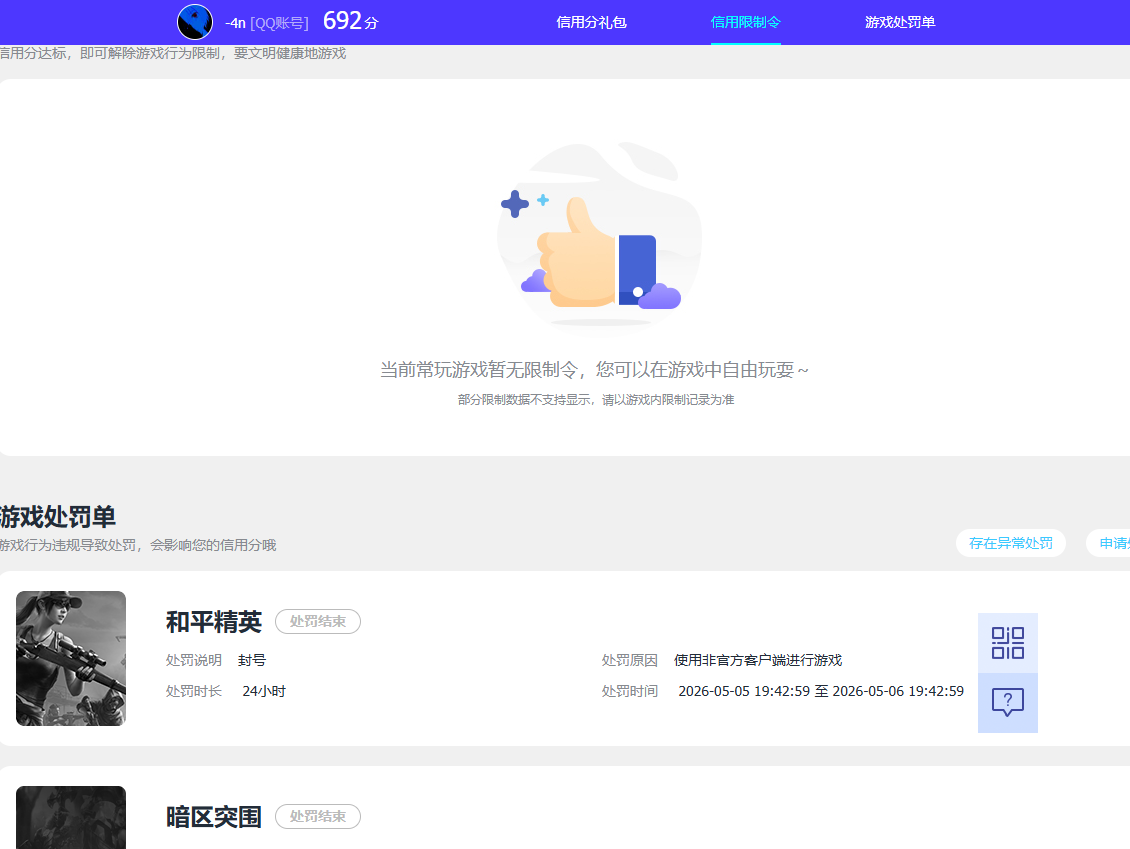
Task: Click the 存在异常处罚 button
Action: (1010, 543)
